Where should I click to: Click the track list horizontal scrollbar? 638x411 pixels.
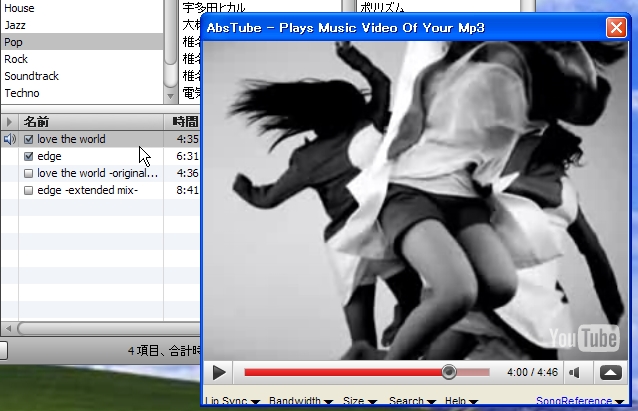point(109,328)
